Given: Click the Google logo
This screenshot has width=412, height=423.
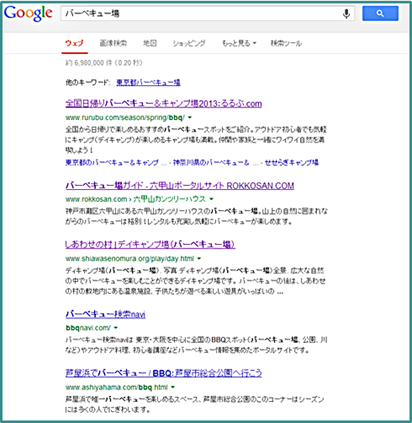Looking at the screenshot, I should pos(28,14).
